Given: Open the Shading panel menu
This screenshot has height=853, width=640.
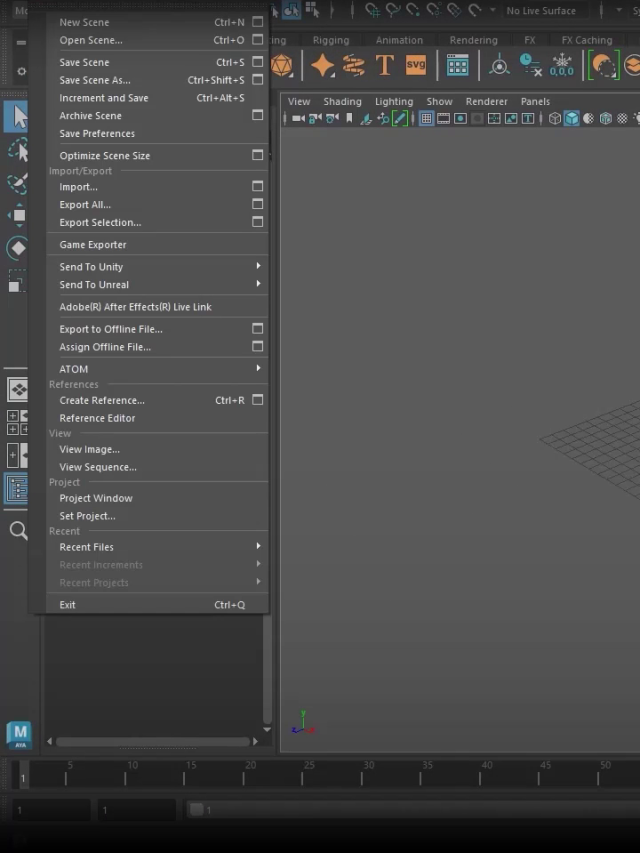Looking at the screenshot, I should (x=342, y=101).
